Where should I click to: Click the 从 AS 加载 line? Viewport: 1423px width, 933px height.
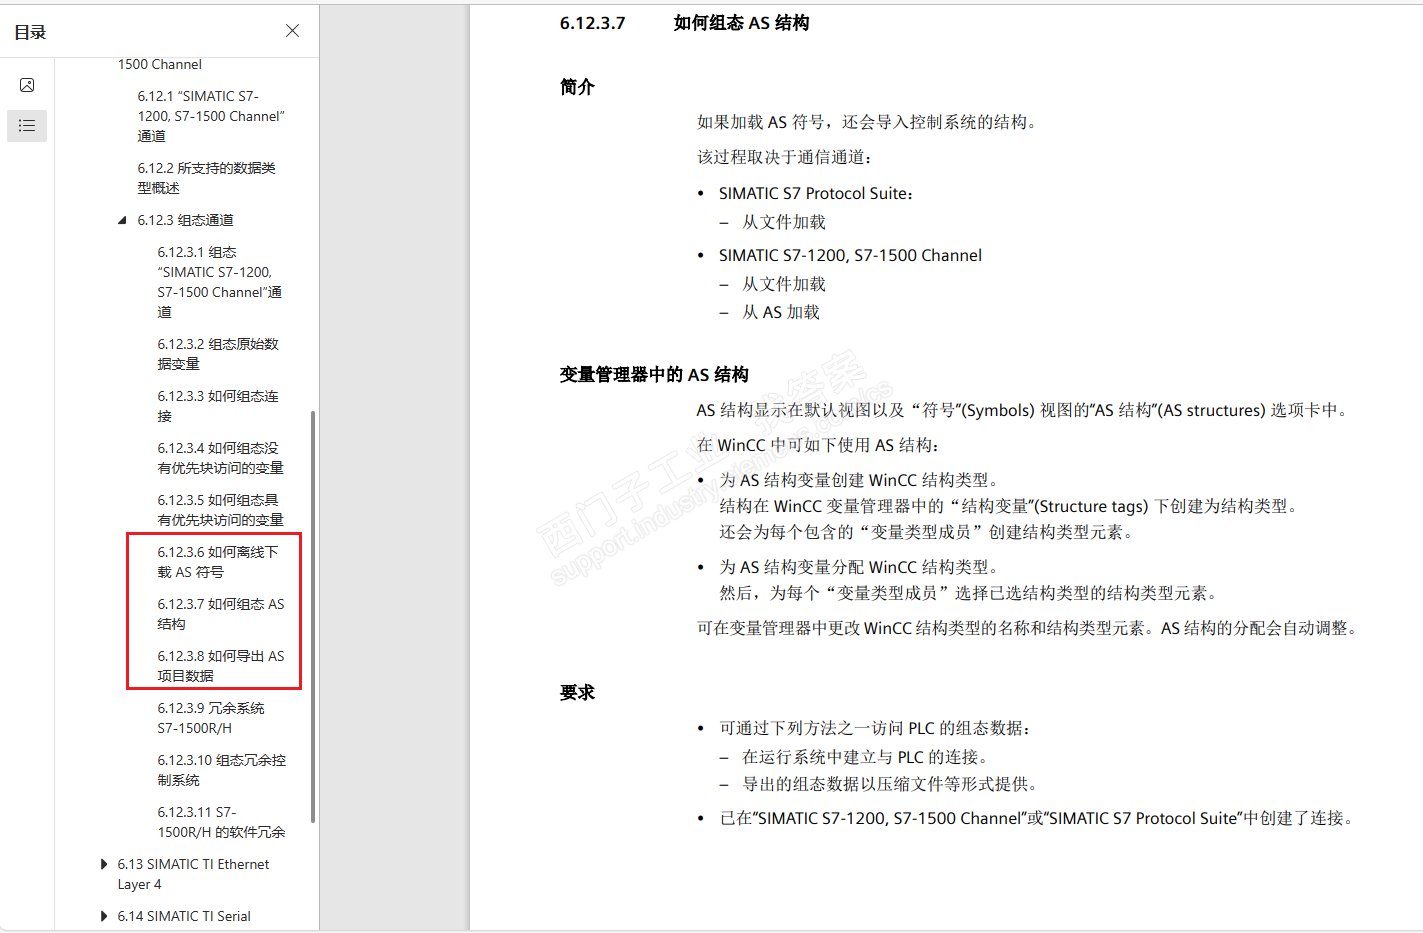[x=781, y=312]
